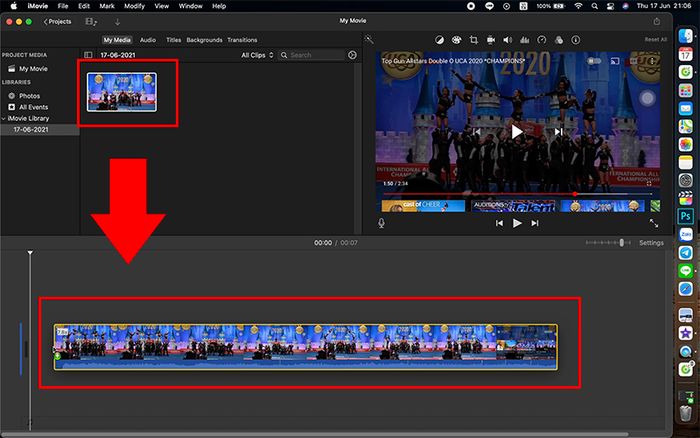Open the Edit menu
700x438 pixels.
coord(84,6)
